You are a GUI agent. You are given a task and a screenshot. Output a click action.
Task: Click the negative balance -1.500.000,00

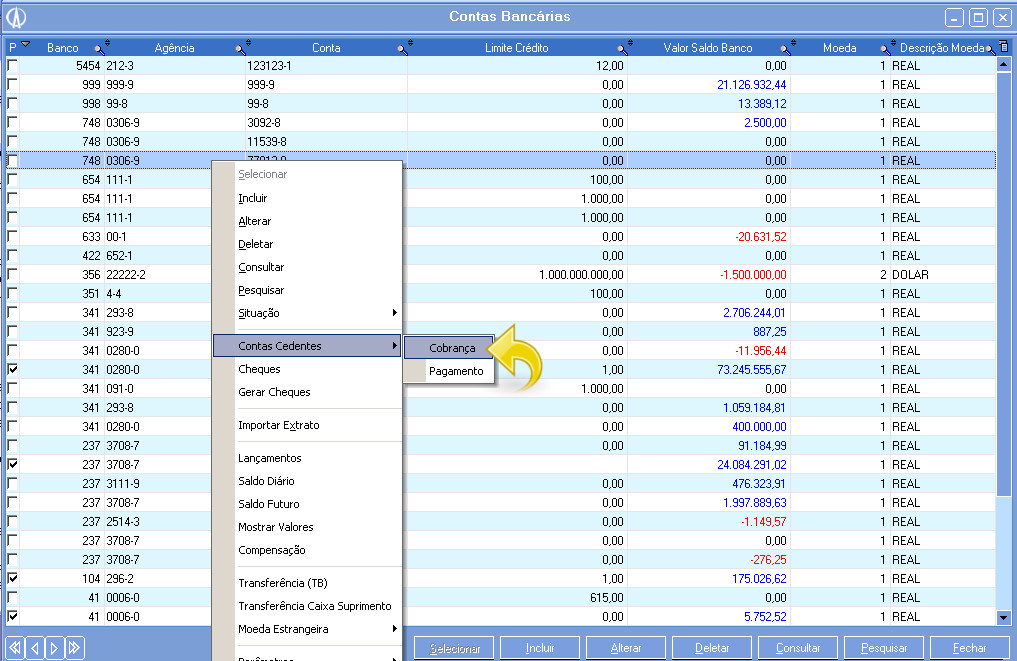tap(753, 274)
